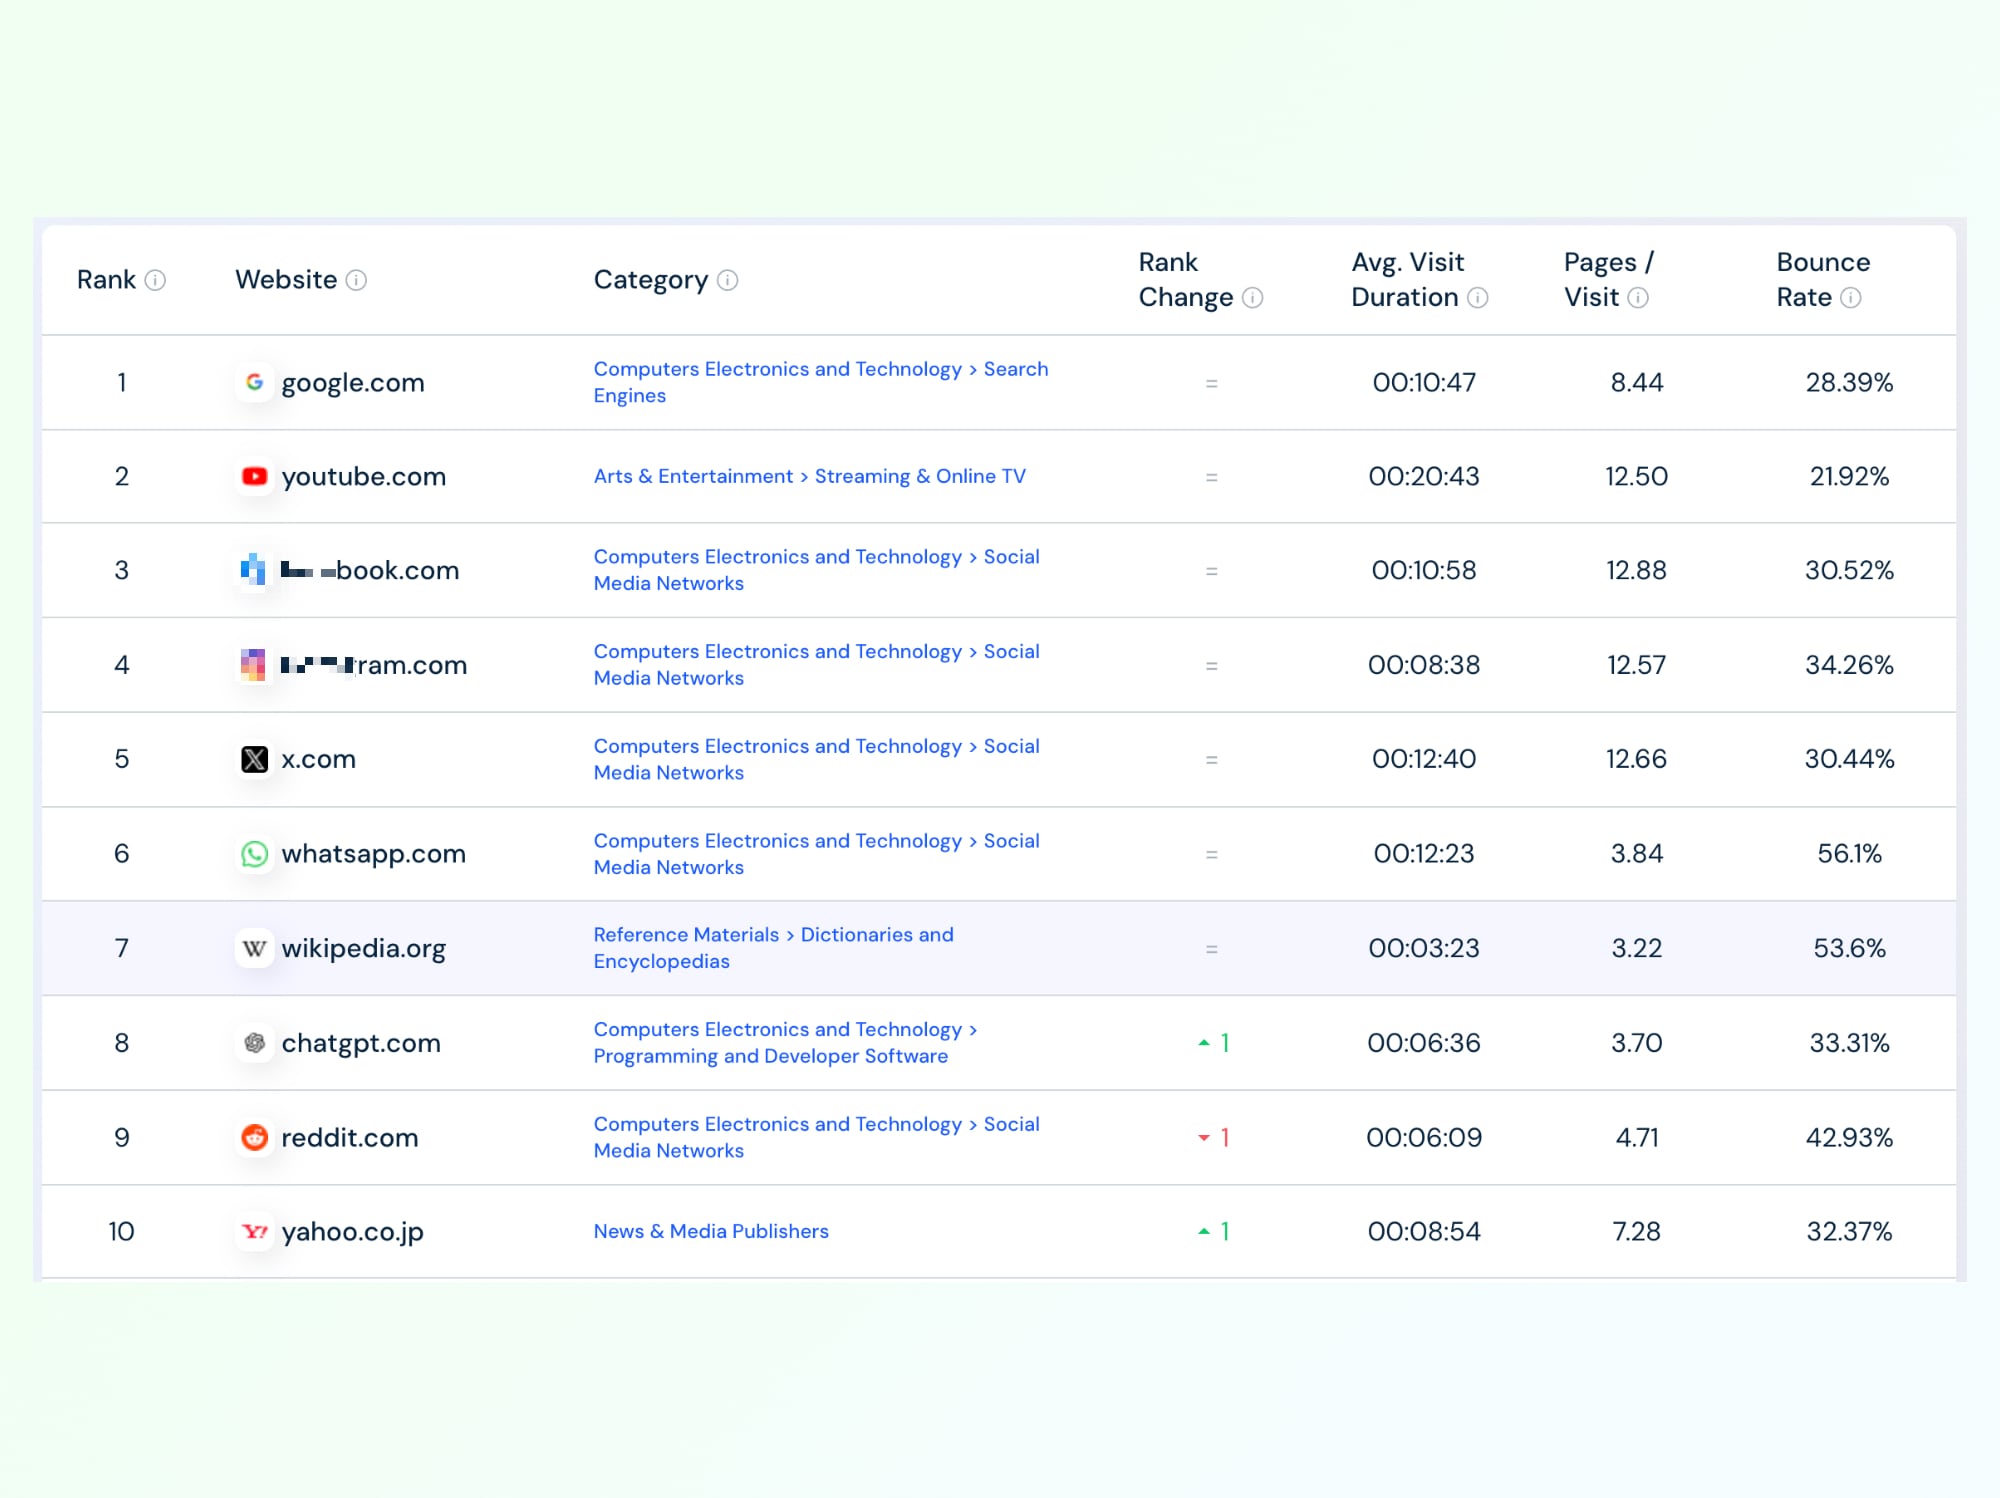Follow the Streaming & Online TV category link
Screen dimensions: 2000x1498
[x=920, y=476]
